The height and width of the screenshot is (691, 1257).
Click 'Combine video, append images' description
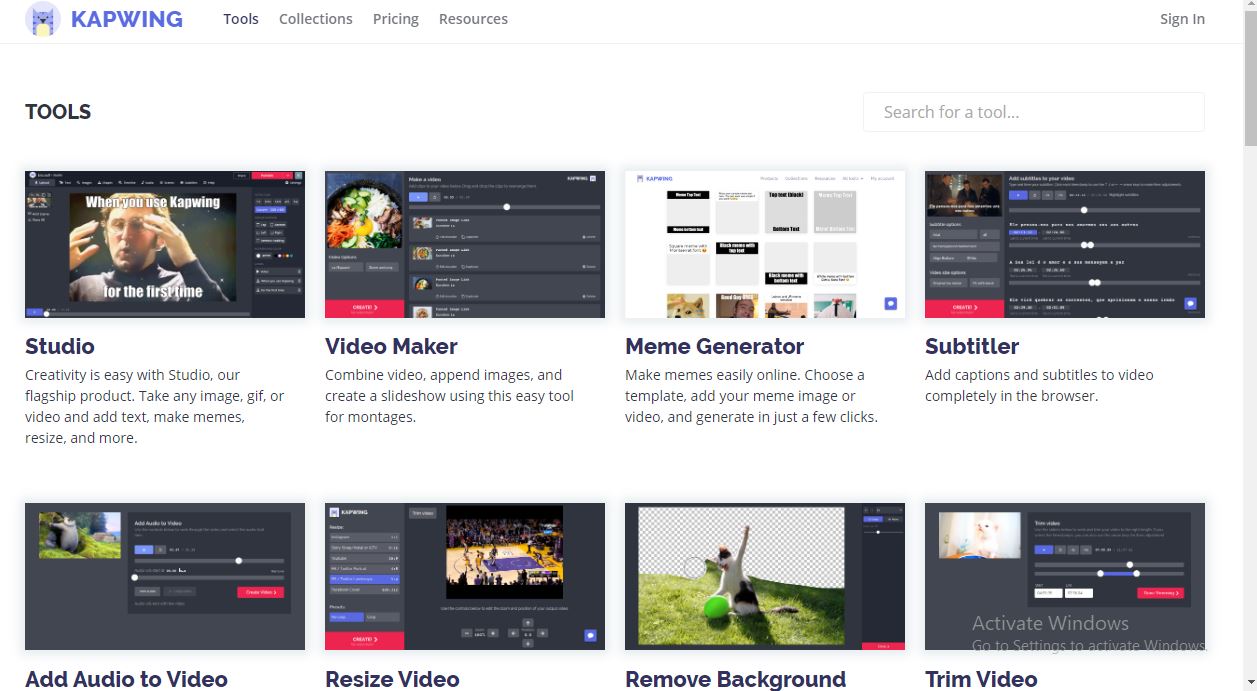(449, 396)
